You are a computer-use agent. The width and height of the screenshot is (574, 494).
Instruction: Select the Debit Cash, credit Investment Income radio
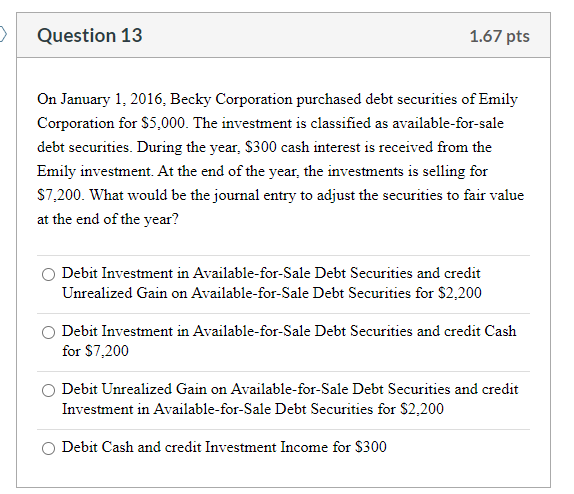[x=48, y=448]
